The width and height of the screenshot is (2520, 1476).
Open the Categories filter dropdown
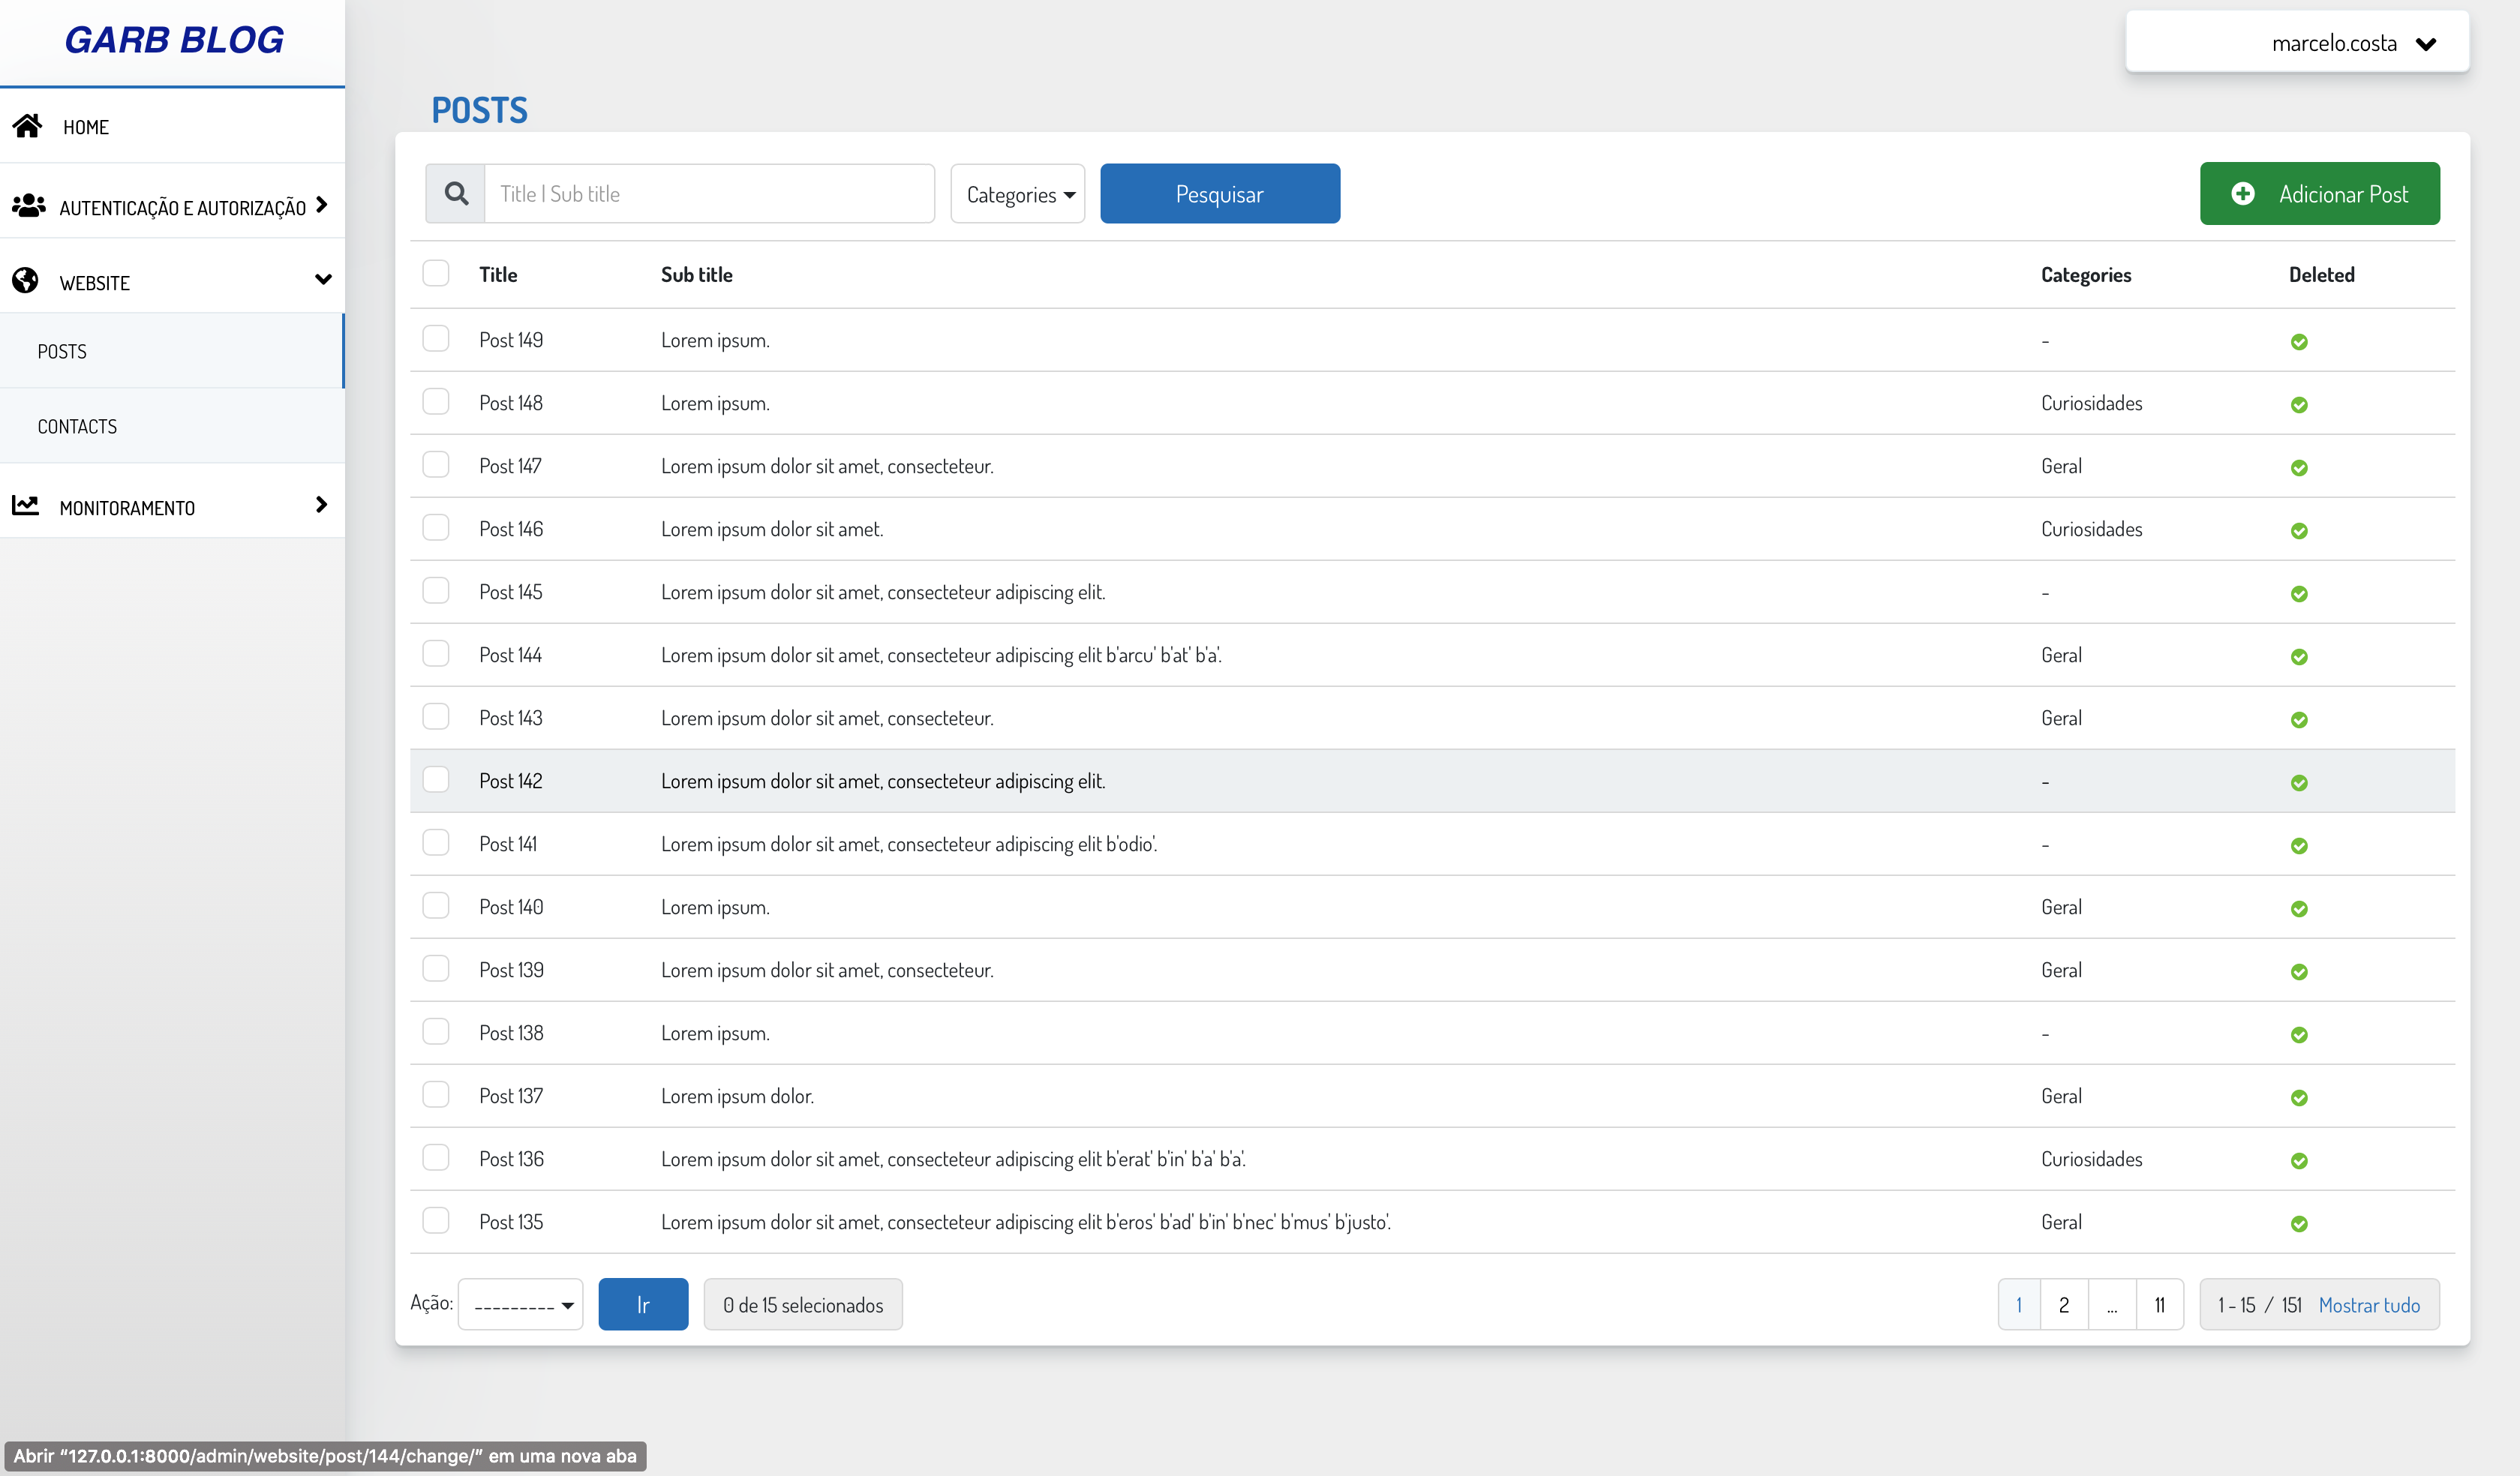1018,194
